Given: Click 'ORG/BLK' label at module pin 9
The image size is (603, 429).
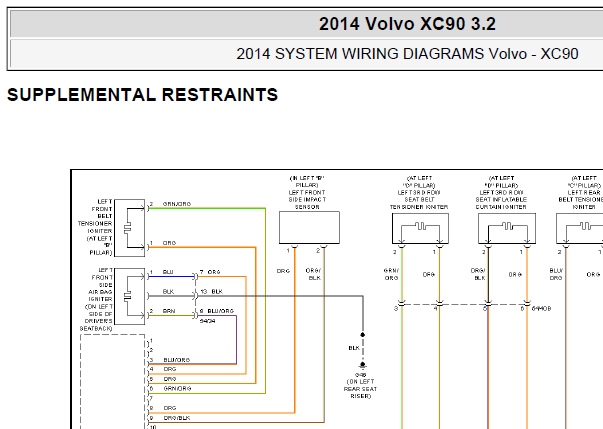Looking at the screenshot, I should 177,418.
